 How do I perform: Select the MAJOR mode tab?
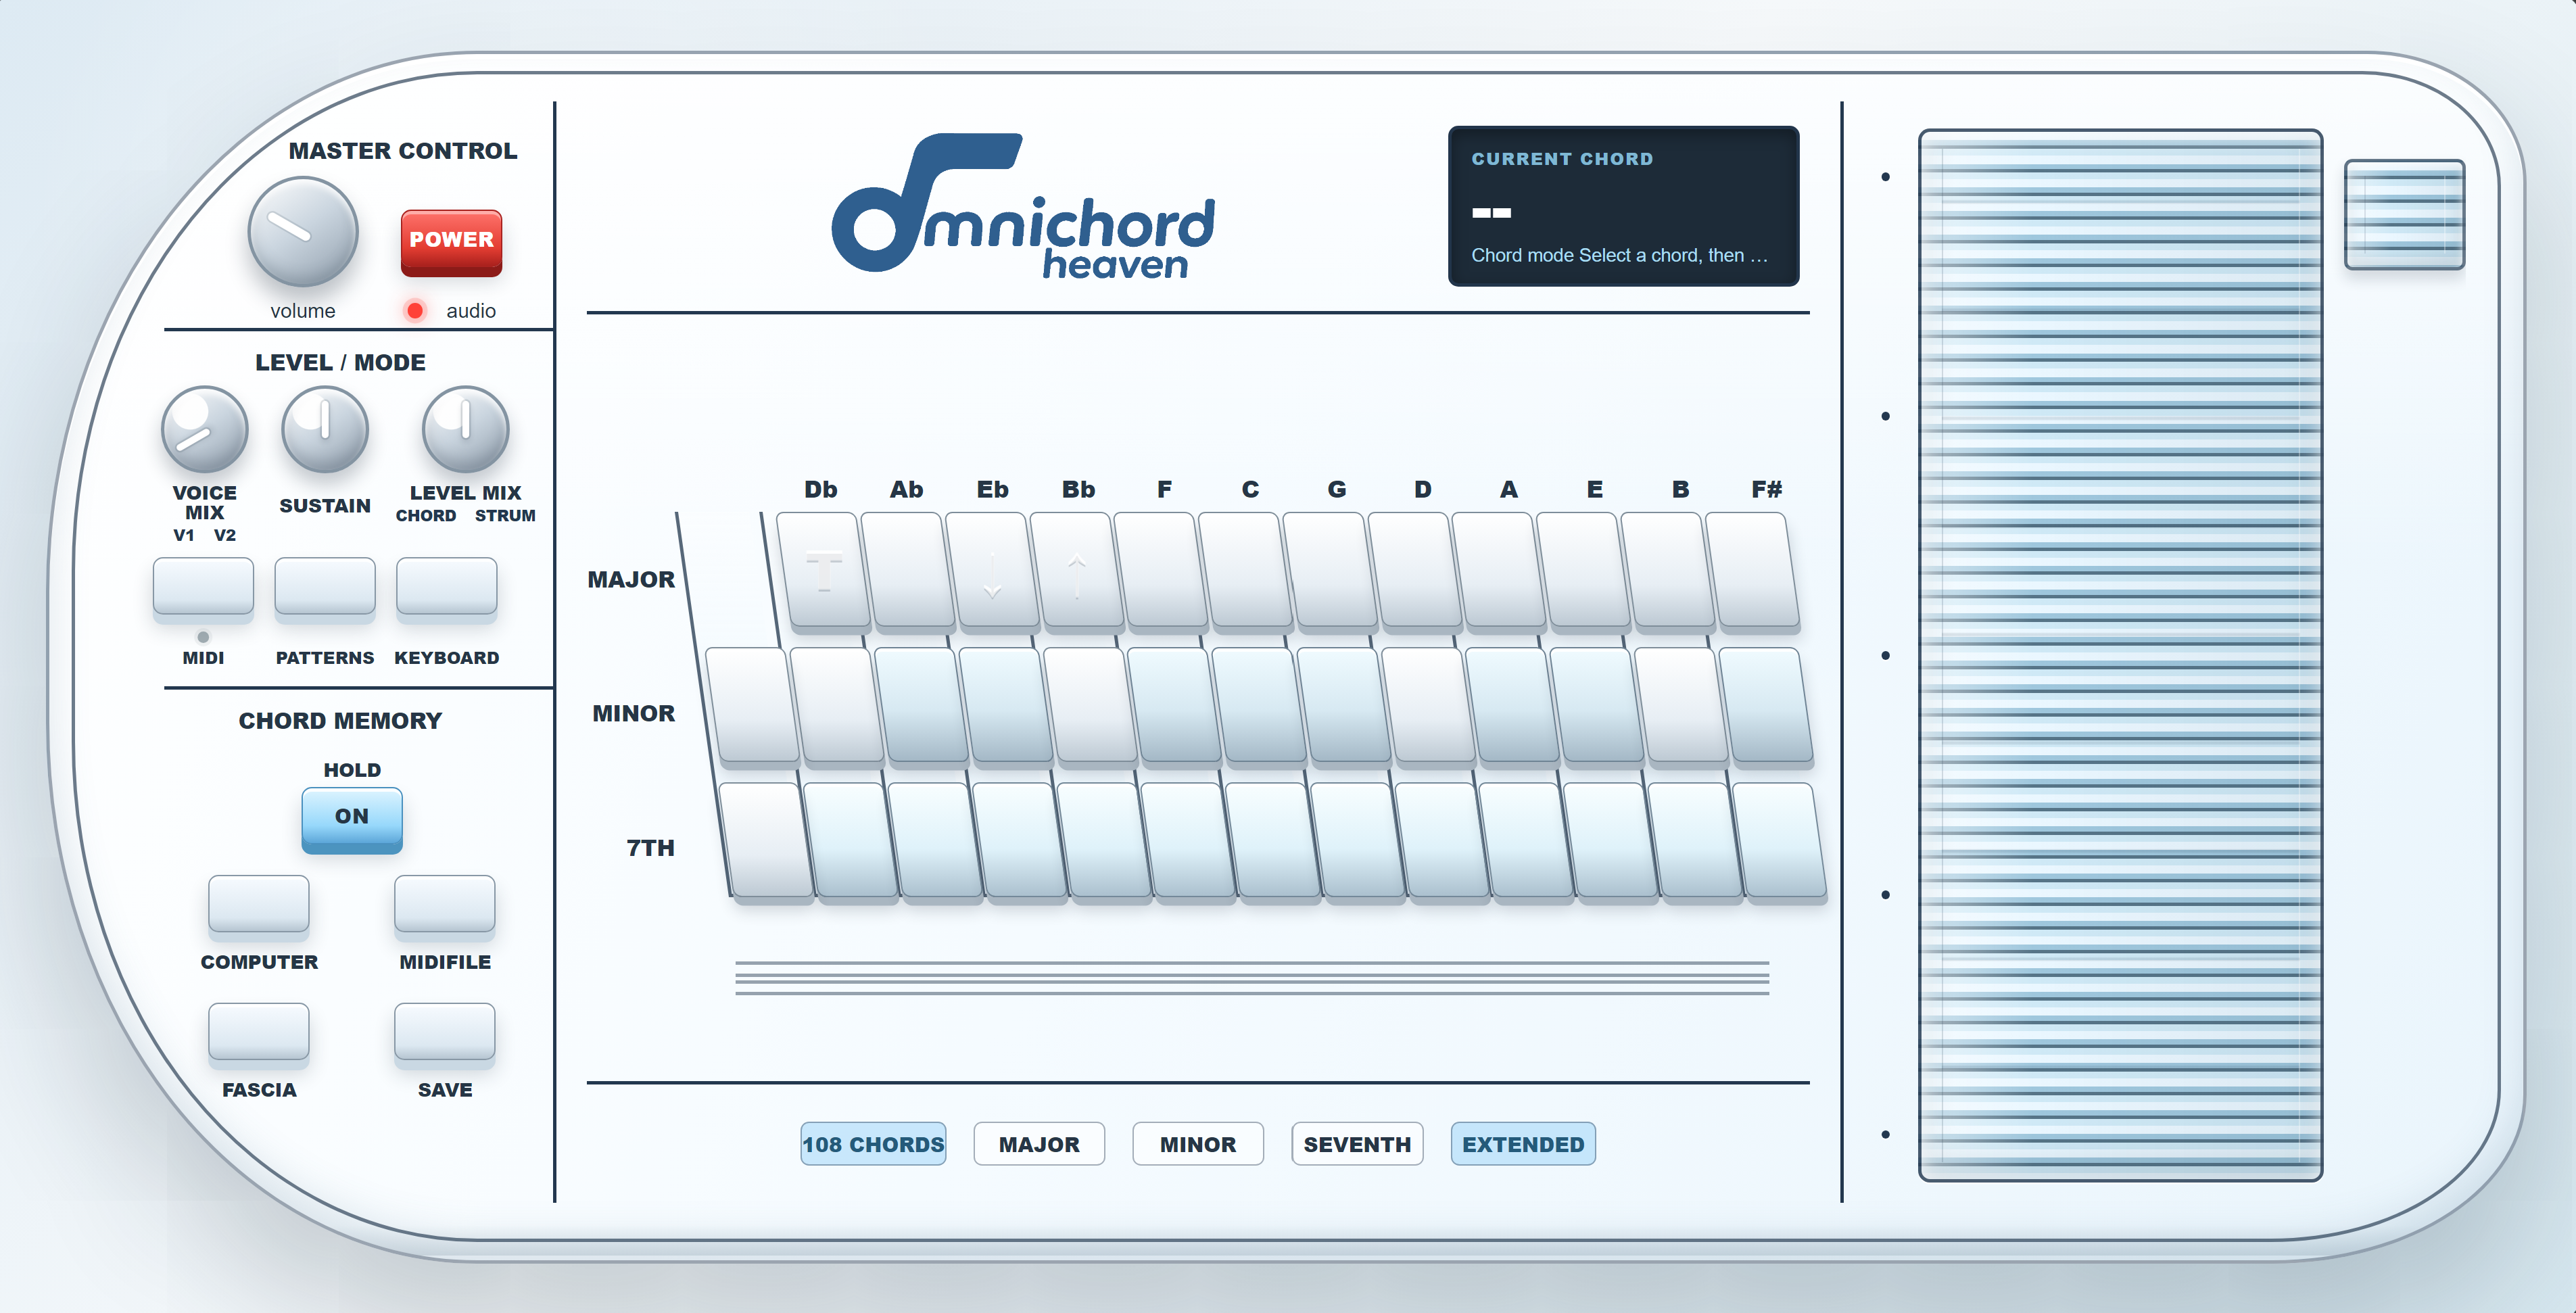(x=1039, y=1144)
